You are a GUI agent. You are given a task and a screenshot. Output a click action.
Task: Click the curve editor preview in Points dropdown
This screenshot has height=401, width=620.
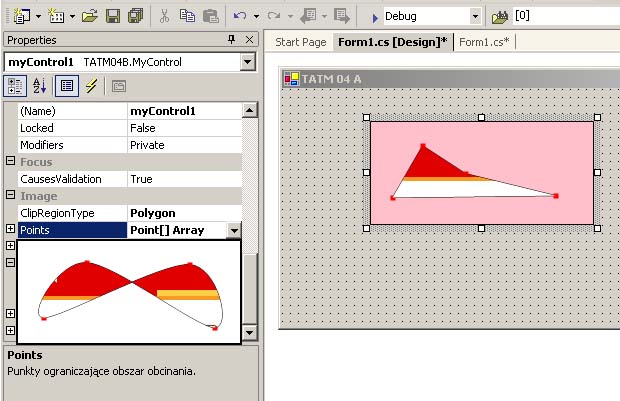point(129,292)
